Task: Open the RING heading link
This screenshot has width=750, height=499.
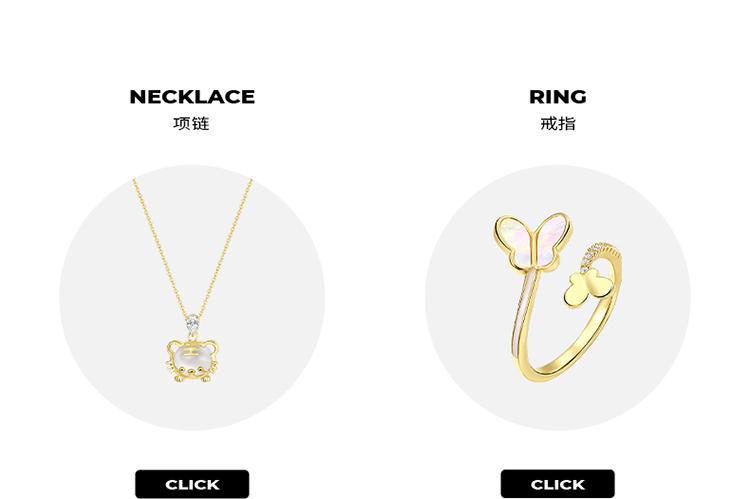Action: tap(557, 97)
